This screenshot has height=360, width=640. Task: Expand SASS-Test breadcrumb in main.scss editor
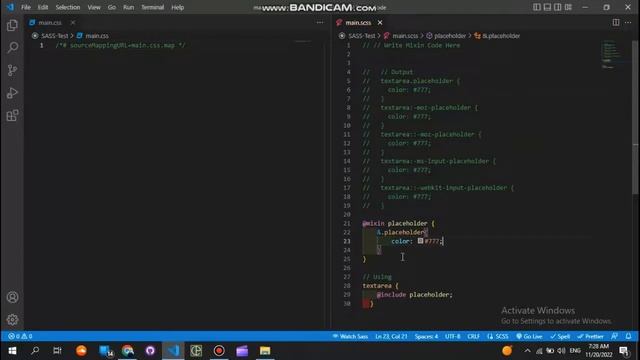362,36
